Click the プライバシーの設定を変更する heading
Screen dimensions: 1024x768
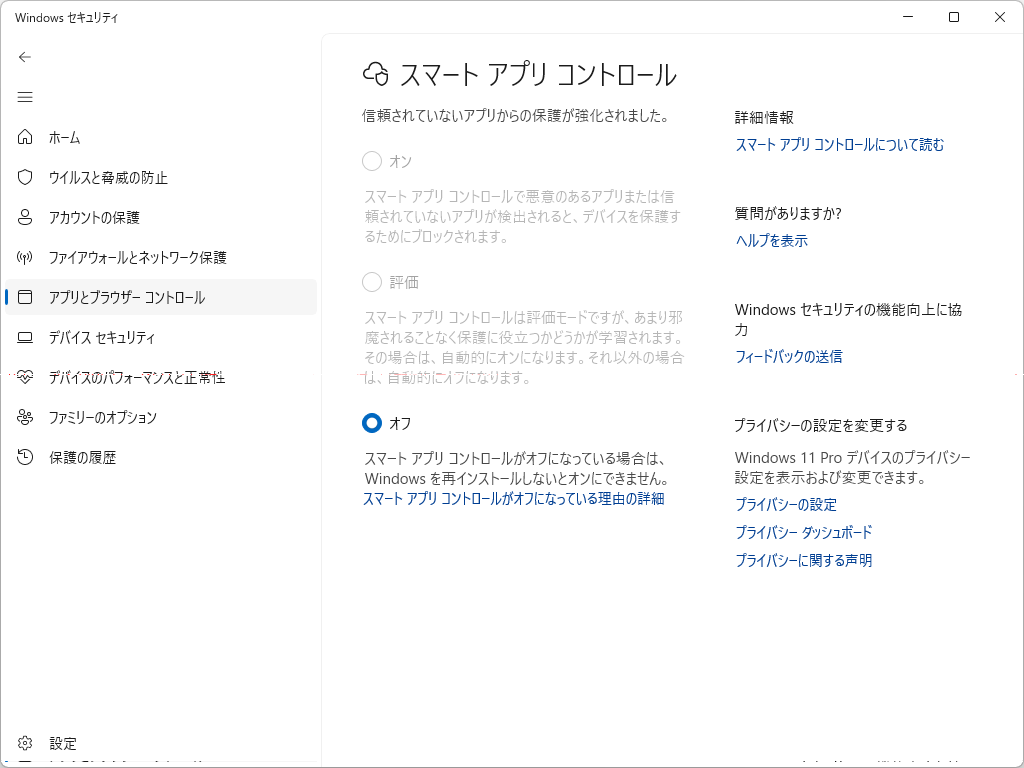pyautogui.click(x=821, y=426)
